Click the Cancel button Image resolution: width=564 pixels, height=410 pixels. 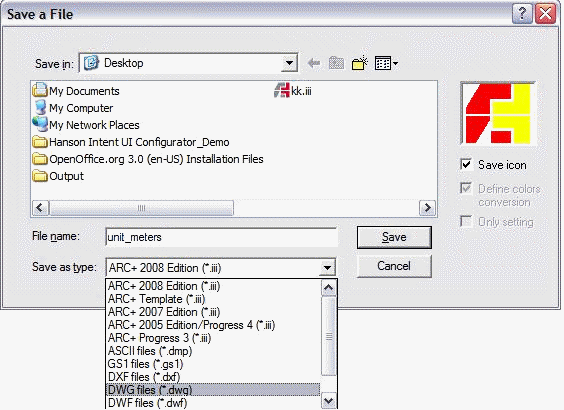tap(394, 266)
